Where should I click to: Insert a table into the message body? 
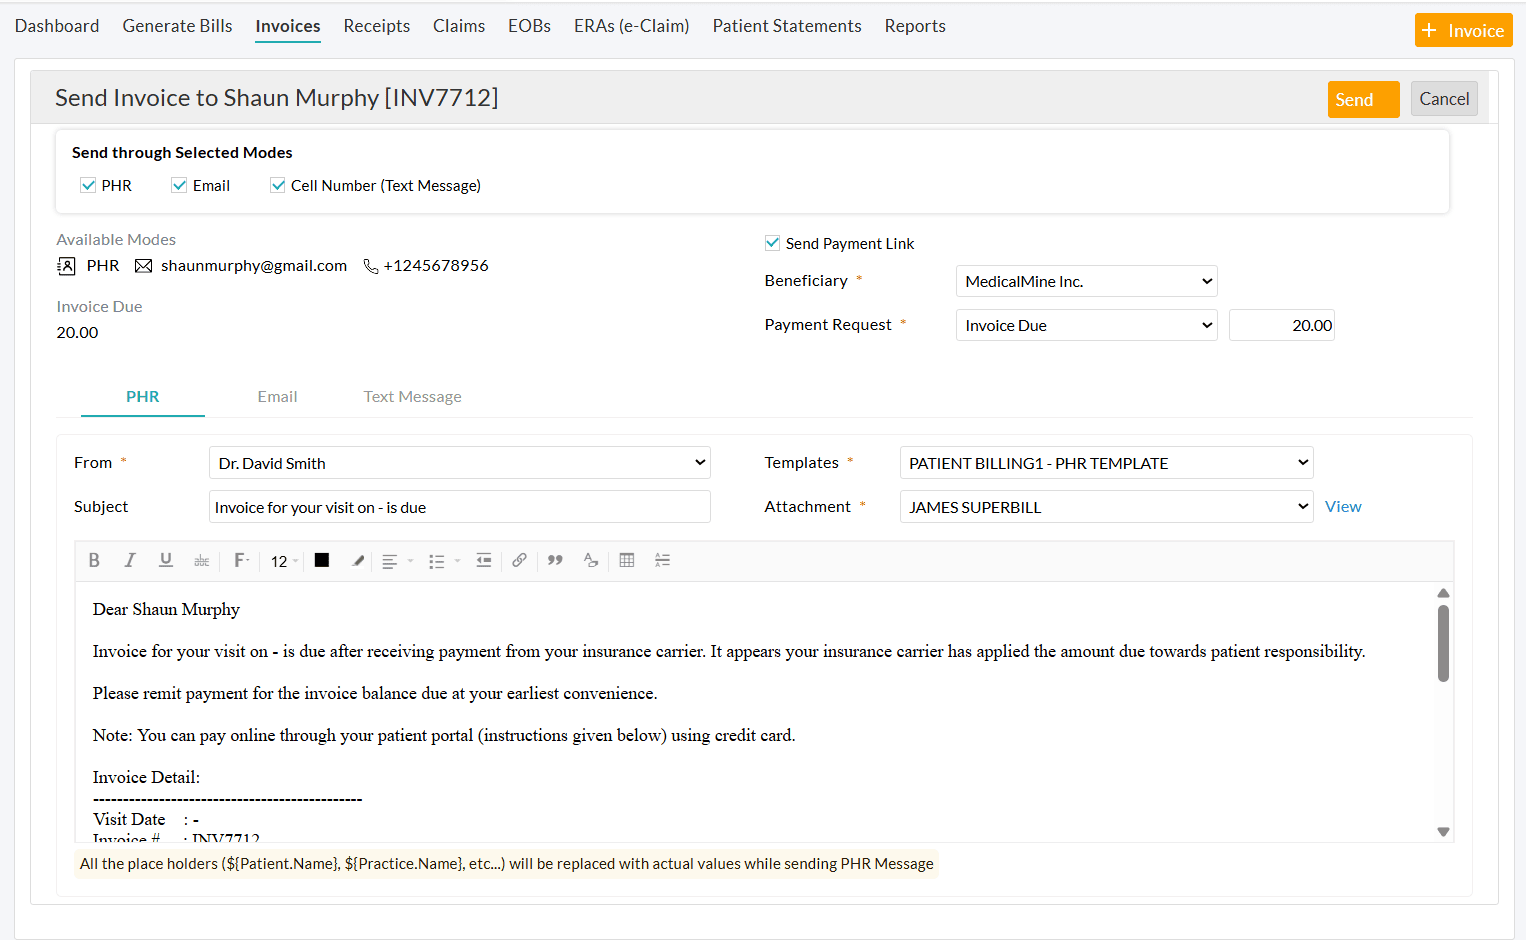pyautogui.click(x=627, y=560)
